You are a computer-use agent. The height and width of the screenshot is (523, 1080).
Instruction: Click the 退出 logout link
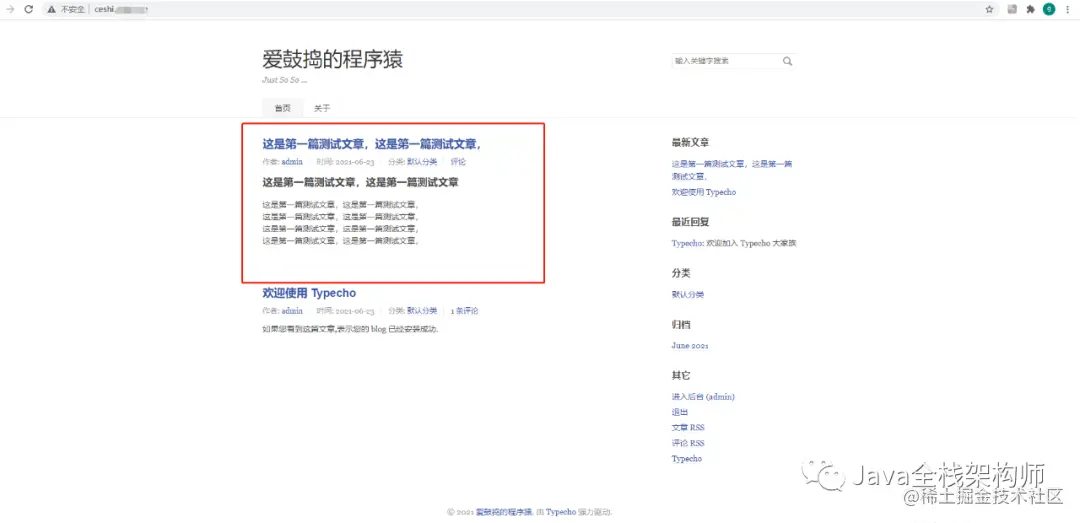[x=679, y=412]
